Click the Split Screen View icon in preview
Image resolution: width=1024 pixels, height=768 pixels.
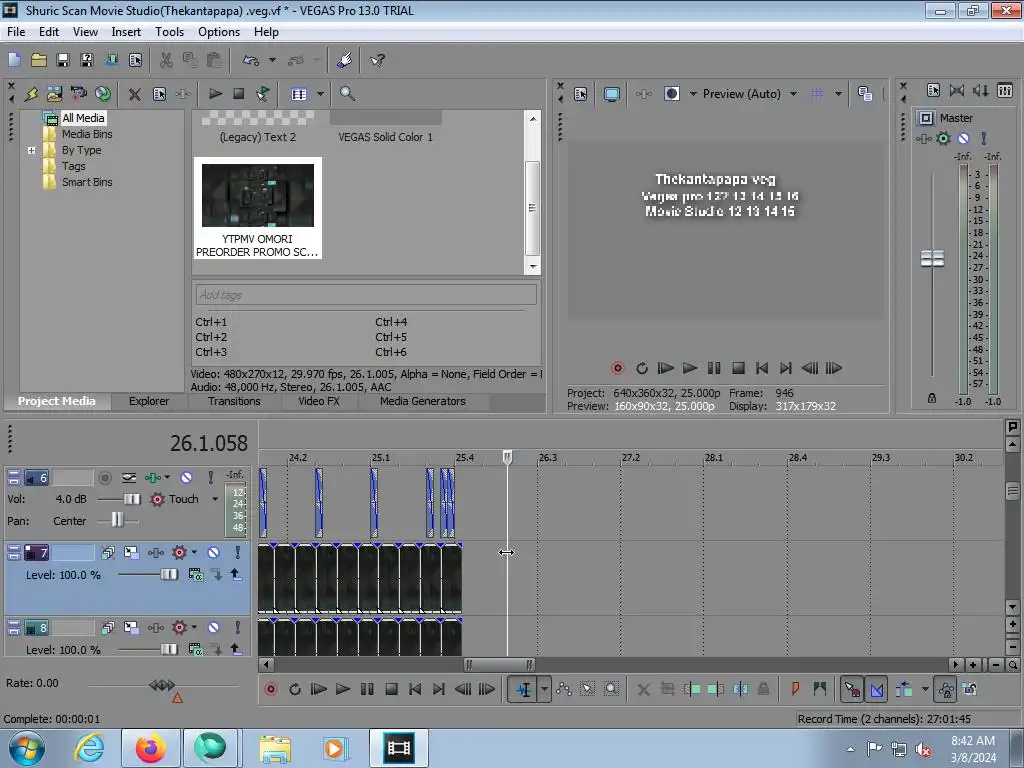tap(671, 94)
